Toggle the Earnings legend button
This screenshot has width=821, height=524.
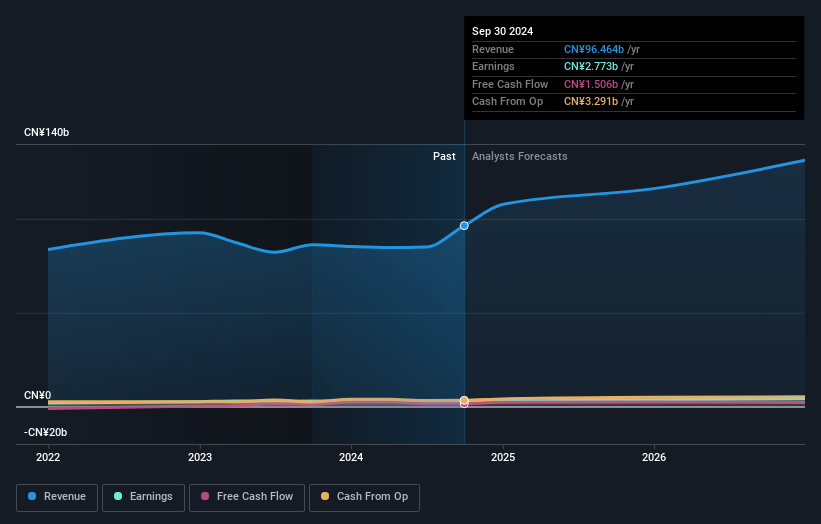[x=143, y=497]
